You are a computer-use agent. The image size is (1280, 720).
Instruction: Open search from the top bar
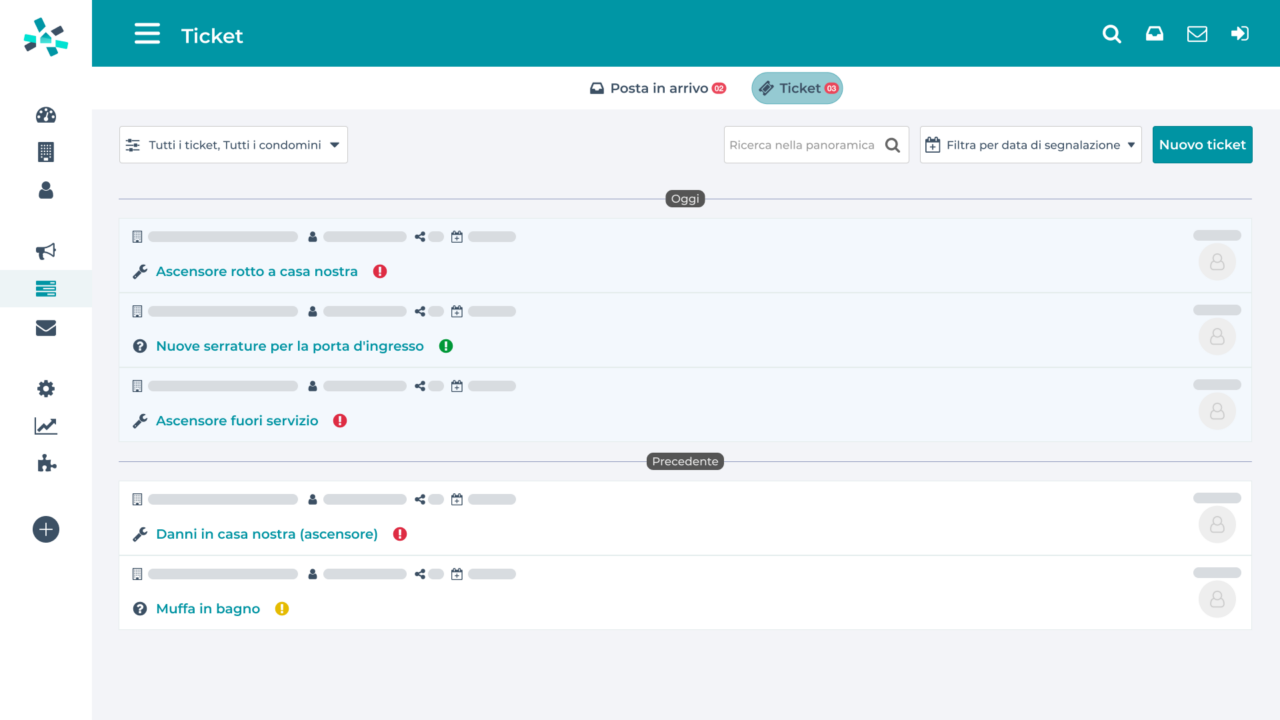1112,33
